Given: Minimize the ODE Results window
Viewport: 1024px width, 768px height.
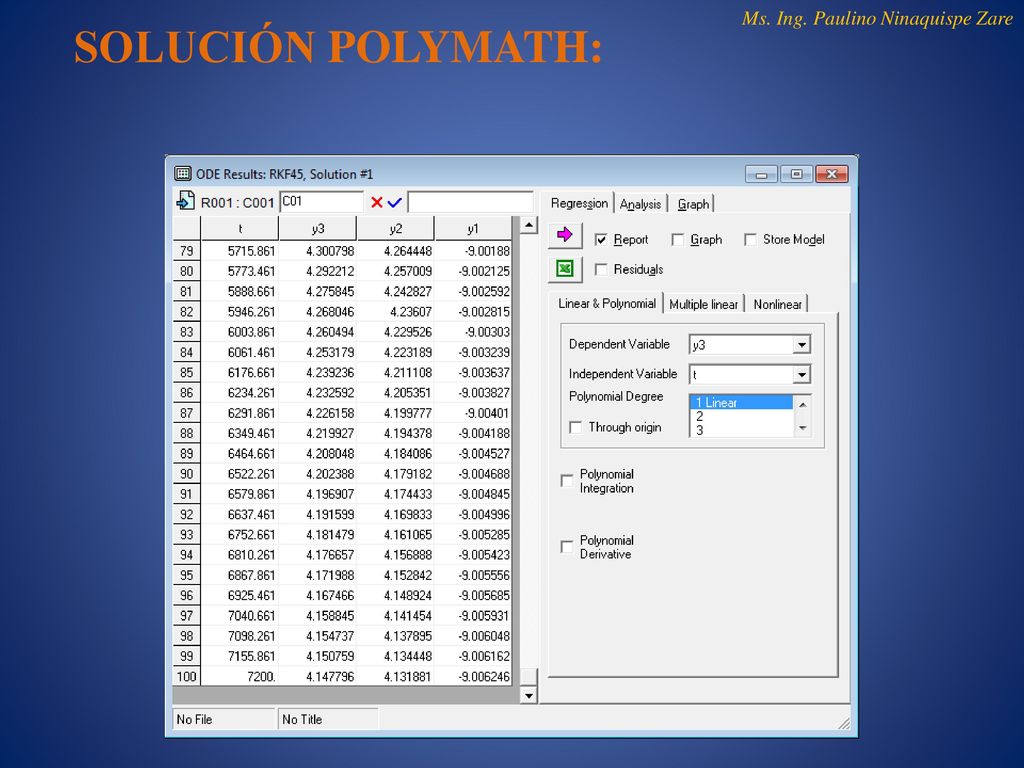Looking at the screenshot, I should [761, 174].
